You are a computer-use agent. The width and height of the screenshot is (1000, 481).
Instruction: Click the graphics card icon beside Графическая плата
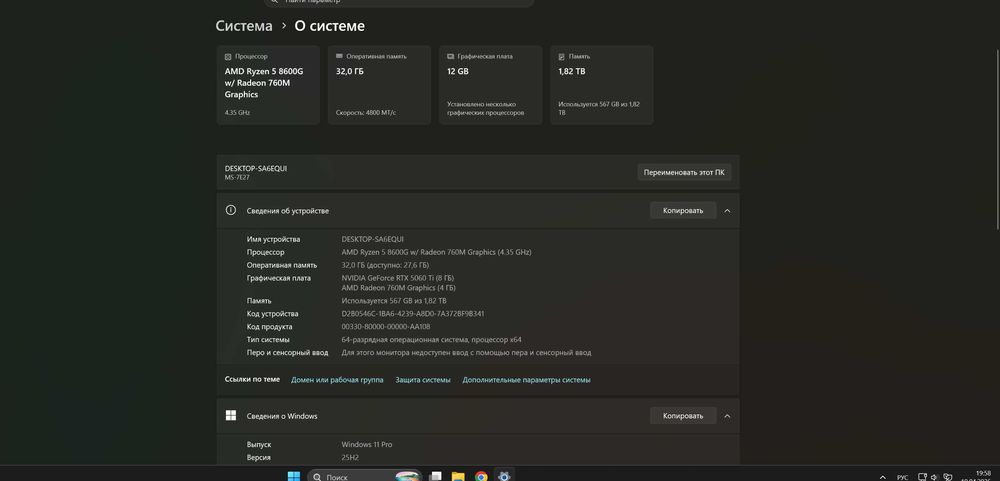[x=450, y=56]
